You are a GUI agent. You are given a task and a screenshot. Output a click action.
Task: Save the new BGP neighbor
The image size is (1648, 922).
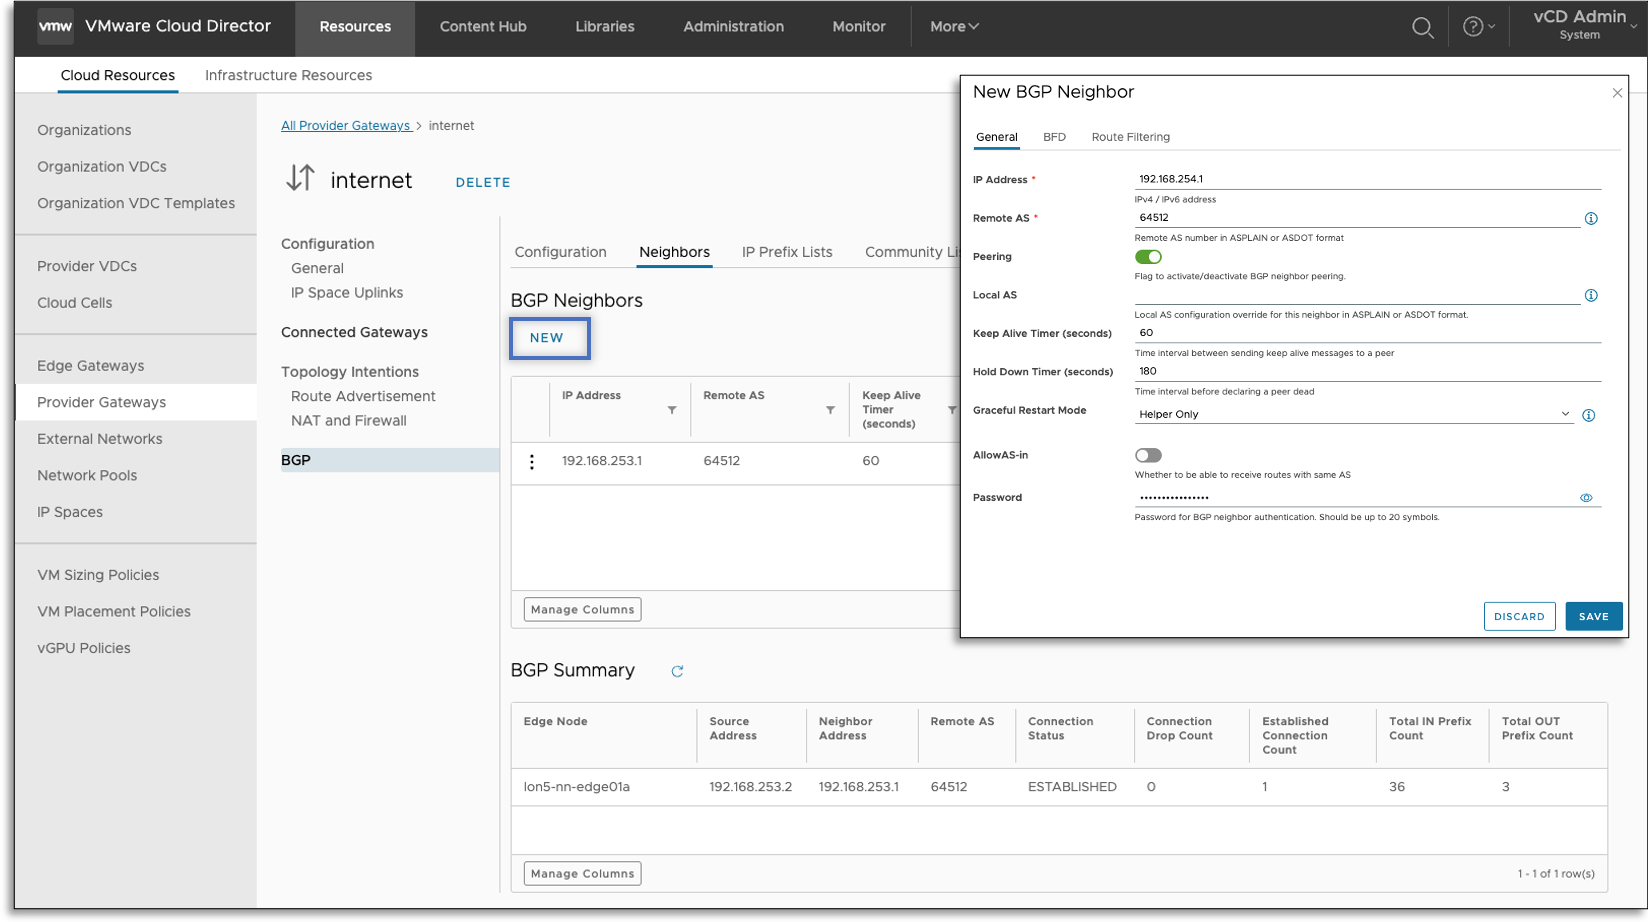point(1593,616)
